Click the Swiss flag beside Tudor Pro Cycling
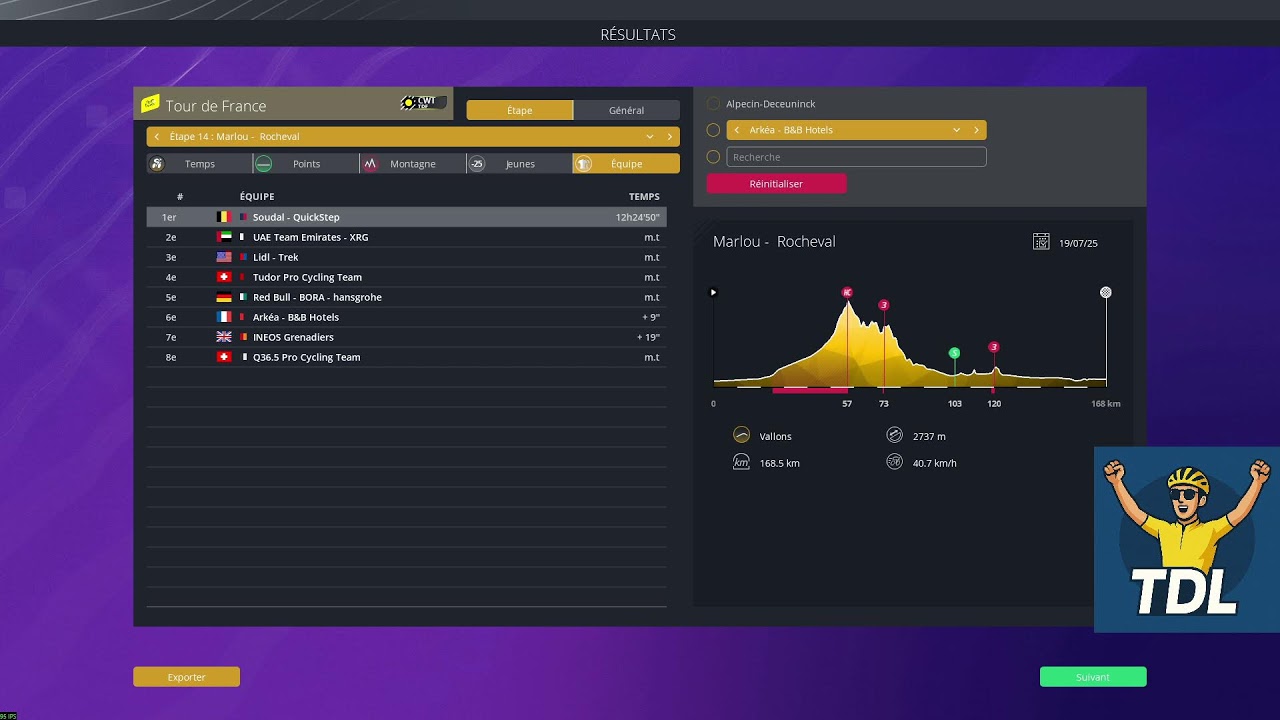The image size is (1280, 720). coord(224,277)
